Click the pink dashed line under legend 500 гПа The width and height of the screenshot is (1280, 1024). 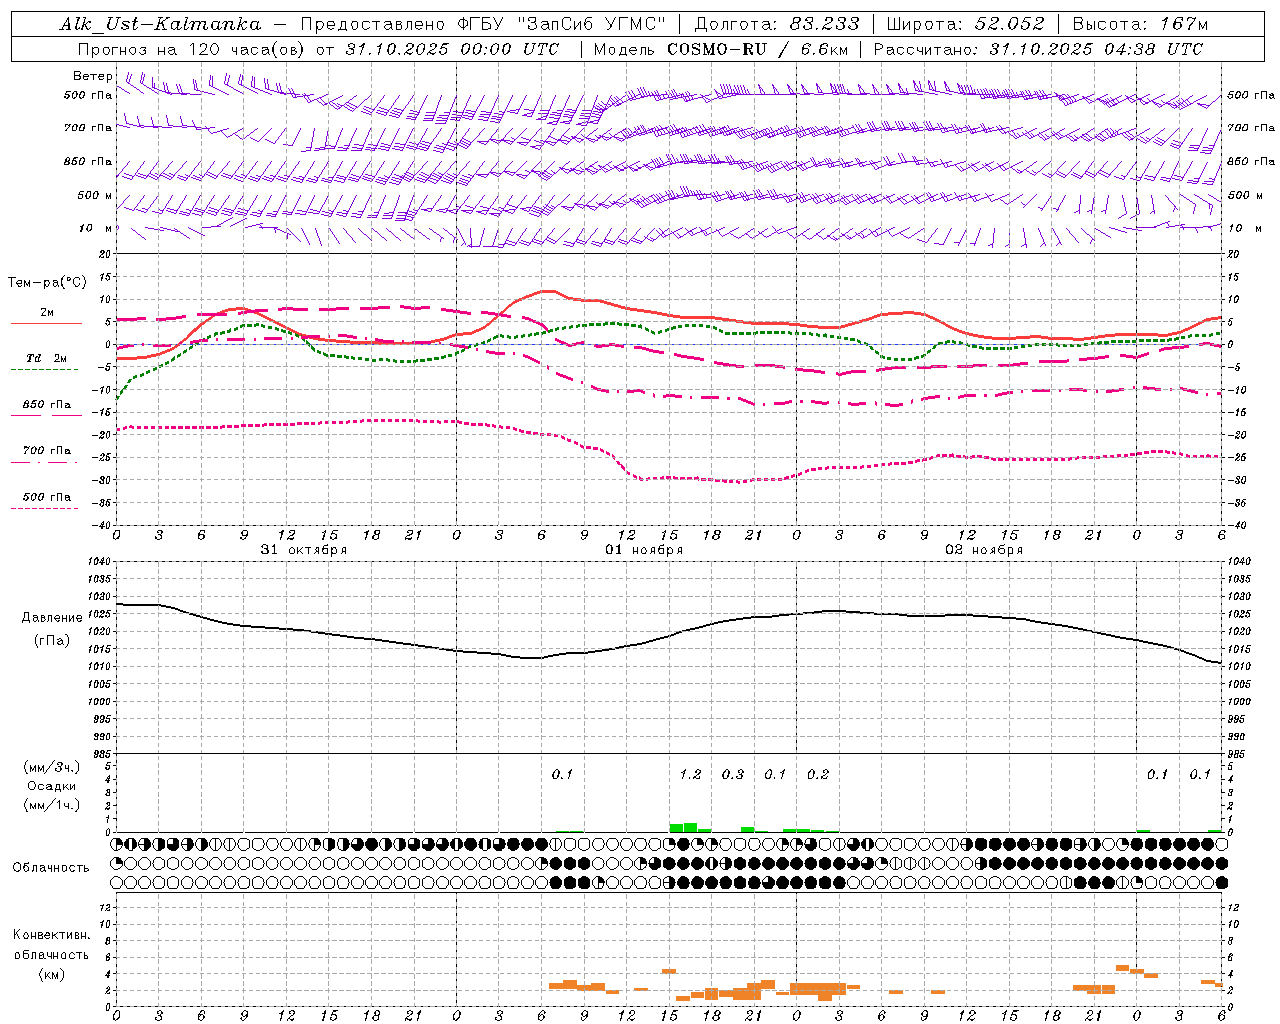tap(44, 508)
